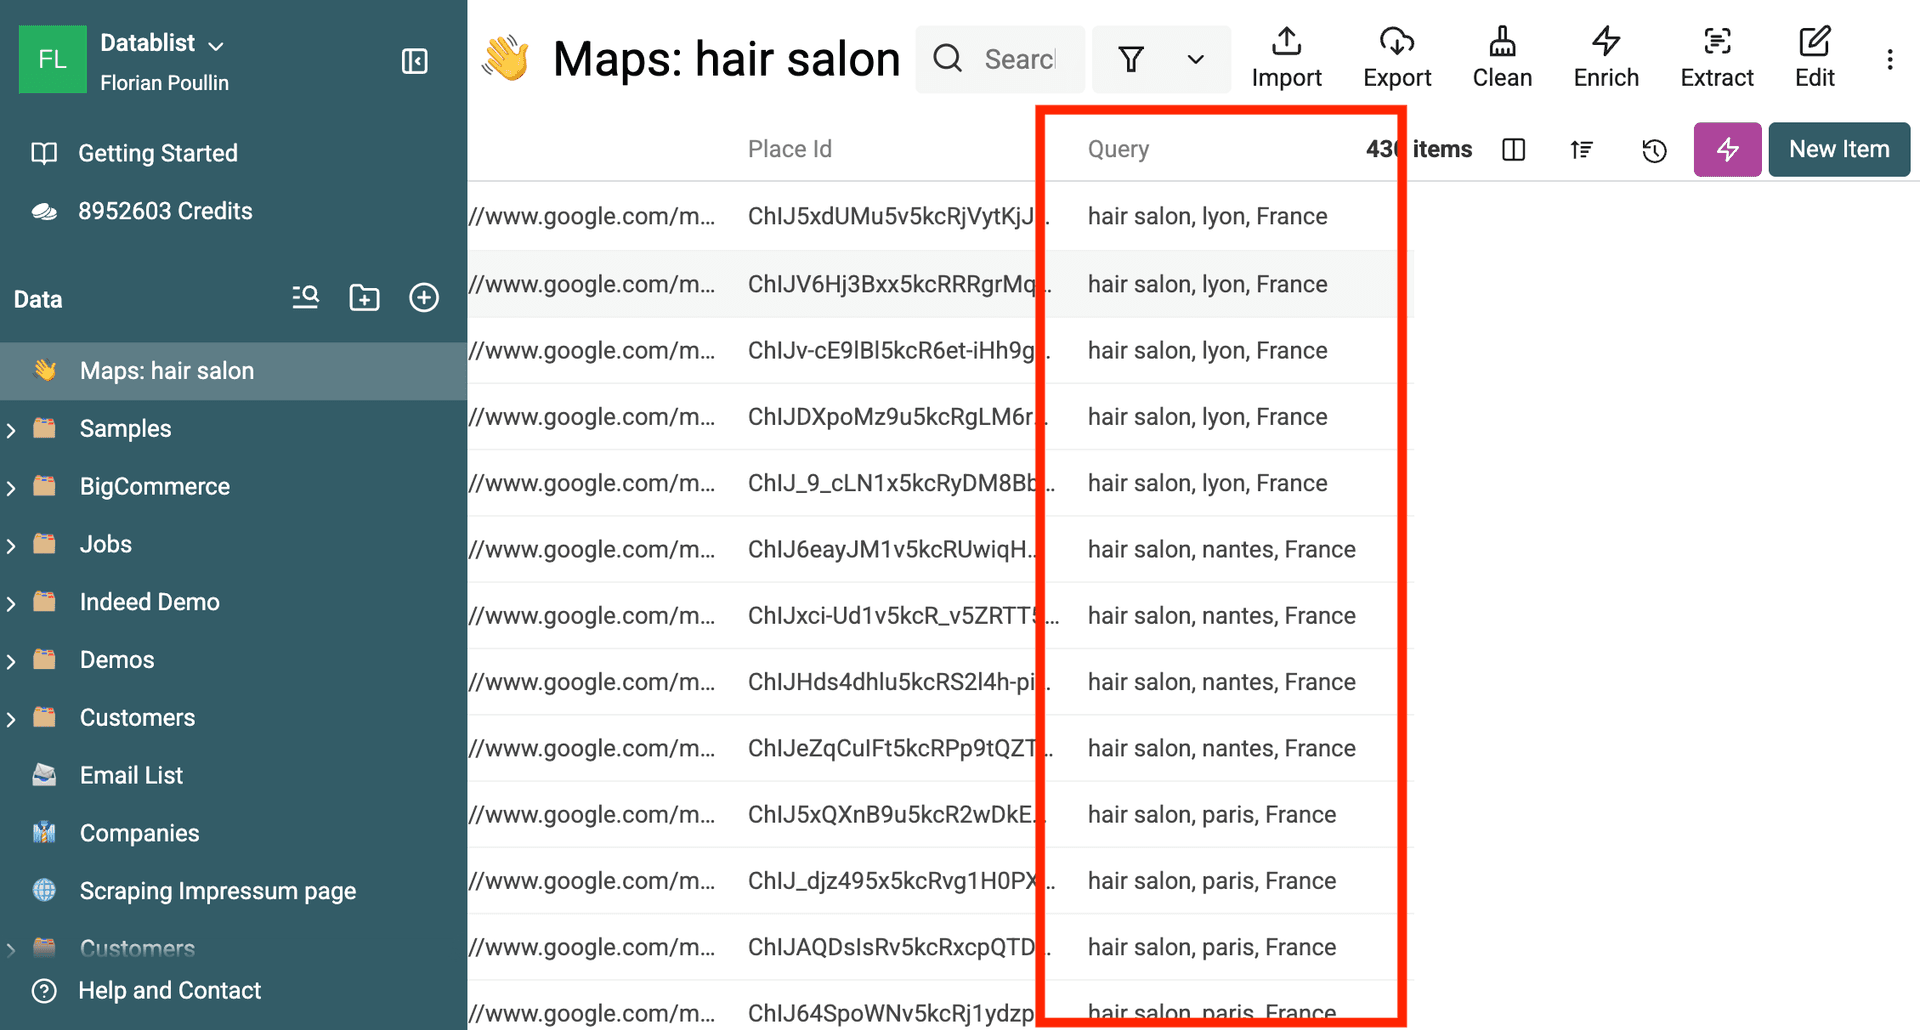This screenshot has height=1030, width=1920.
Task: Open the version history icon
Action: point(1654,149)
